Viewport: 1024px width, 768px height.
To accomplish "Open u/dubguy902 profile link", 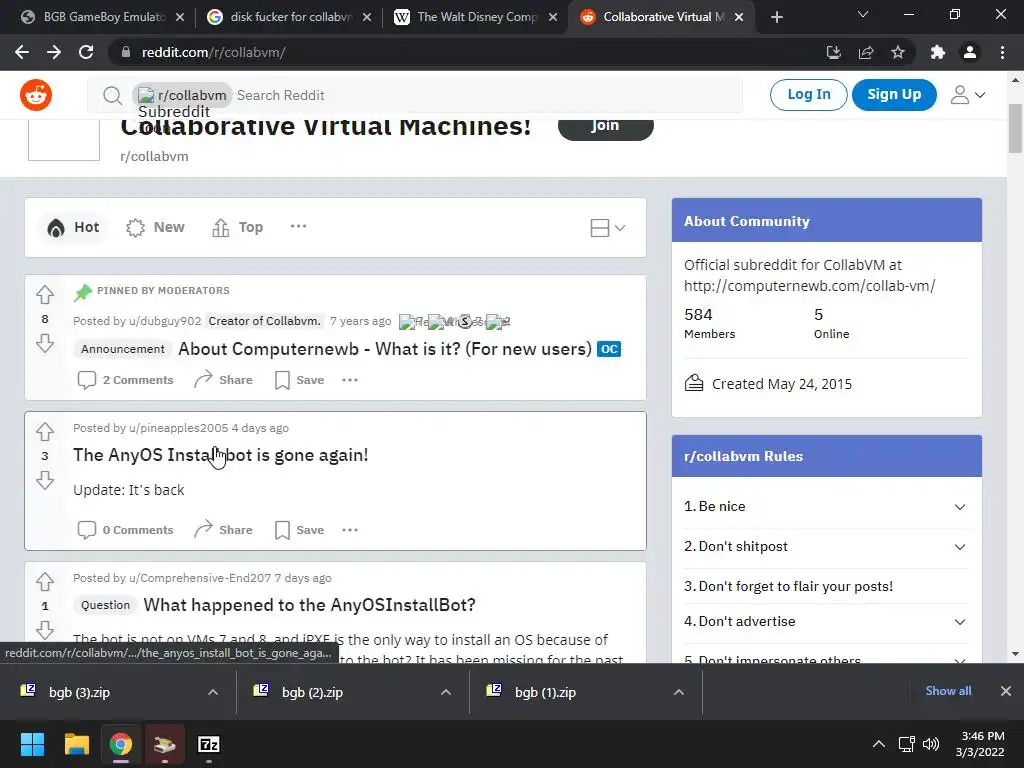I will [165, 321].
